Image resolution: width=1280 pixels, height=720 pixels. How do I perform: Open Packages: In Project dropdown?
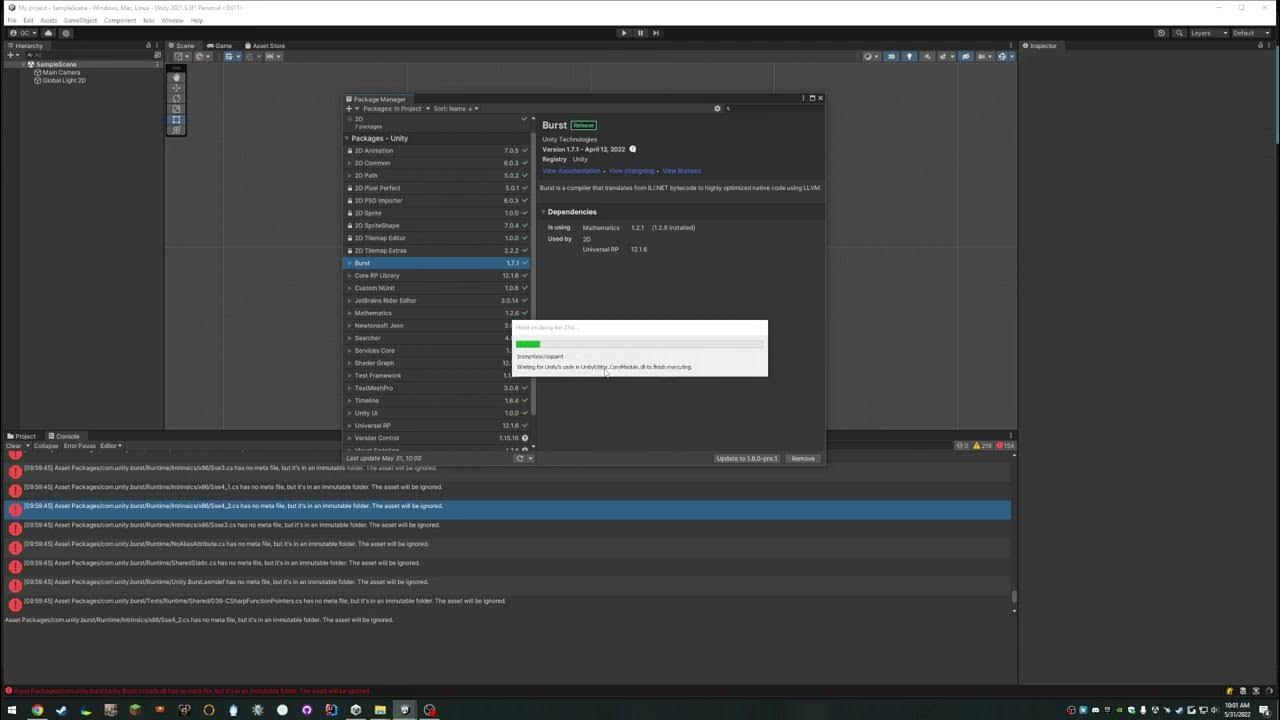396,108
